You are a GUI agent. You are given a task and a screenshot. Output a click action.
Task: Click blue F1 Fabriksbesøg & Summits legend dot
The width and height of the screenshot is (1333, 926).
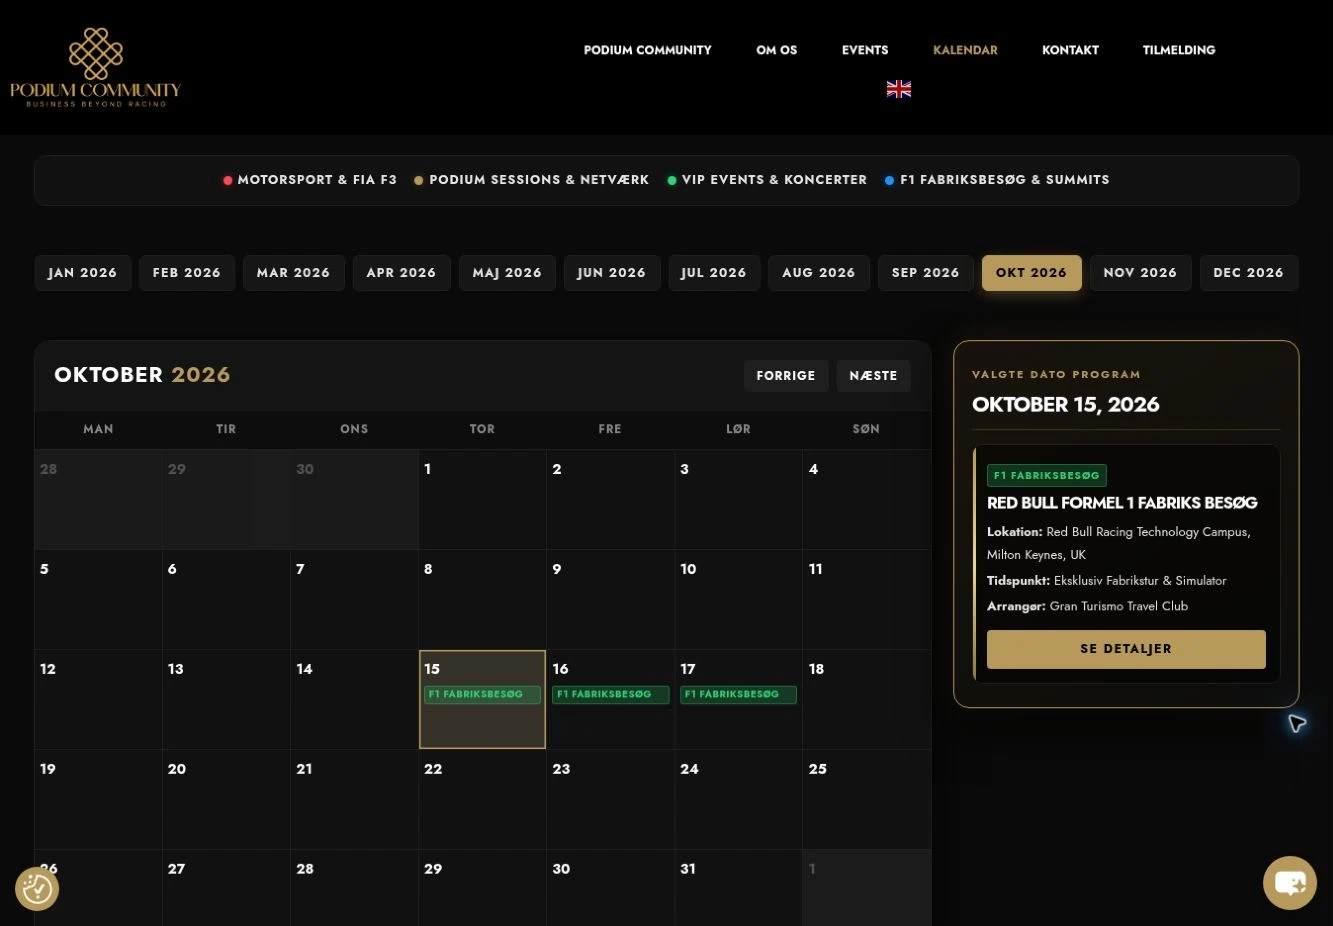890,181
